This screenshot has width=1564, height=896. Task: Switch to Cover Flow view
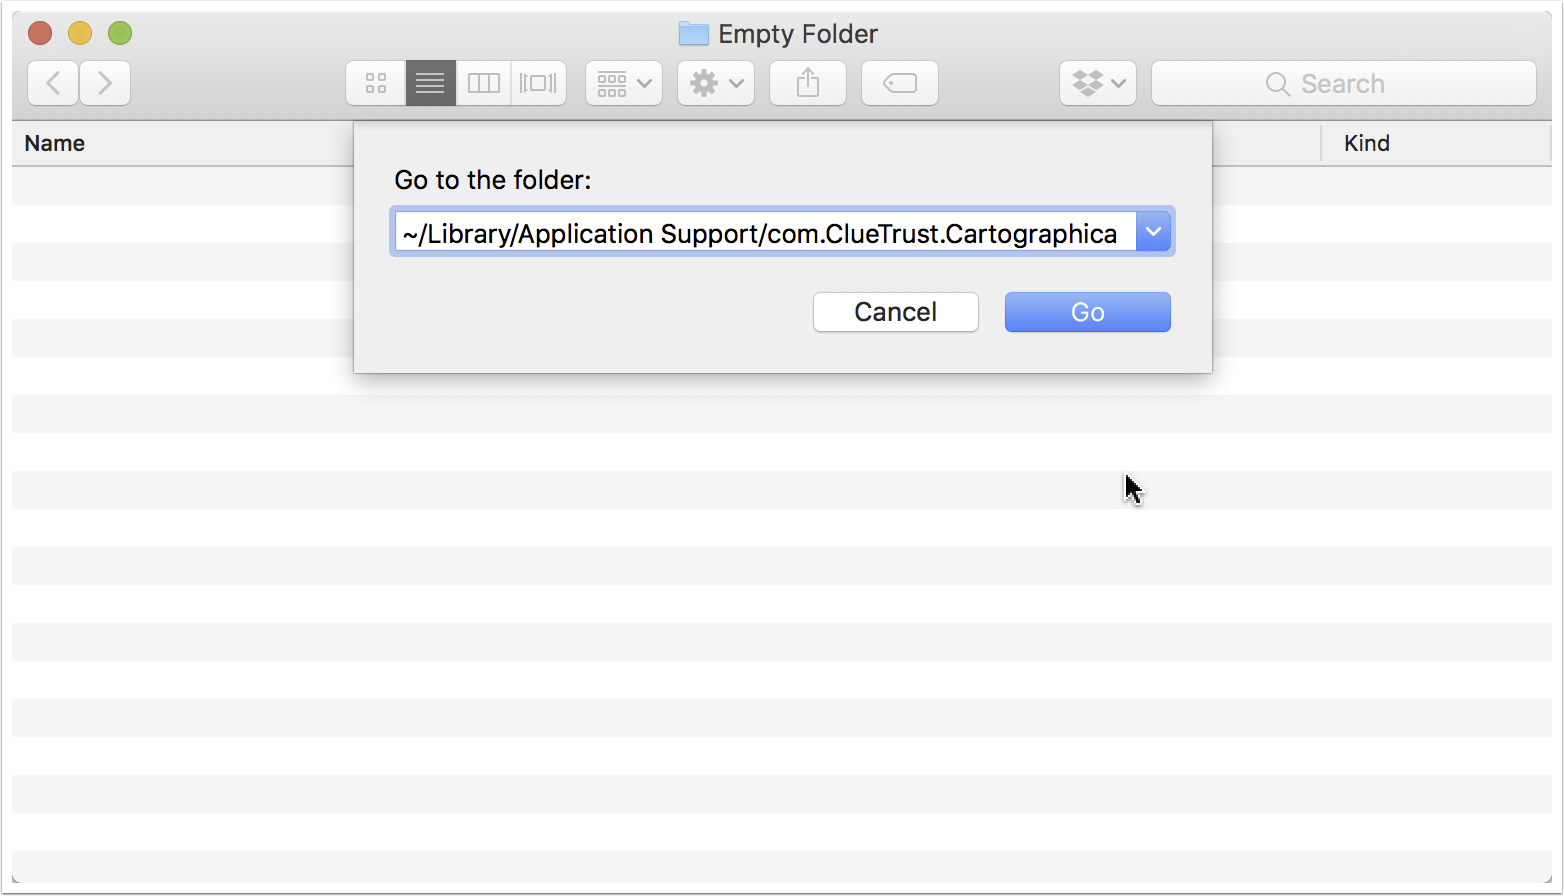(x=538, y=83)
